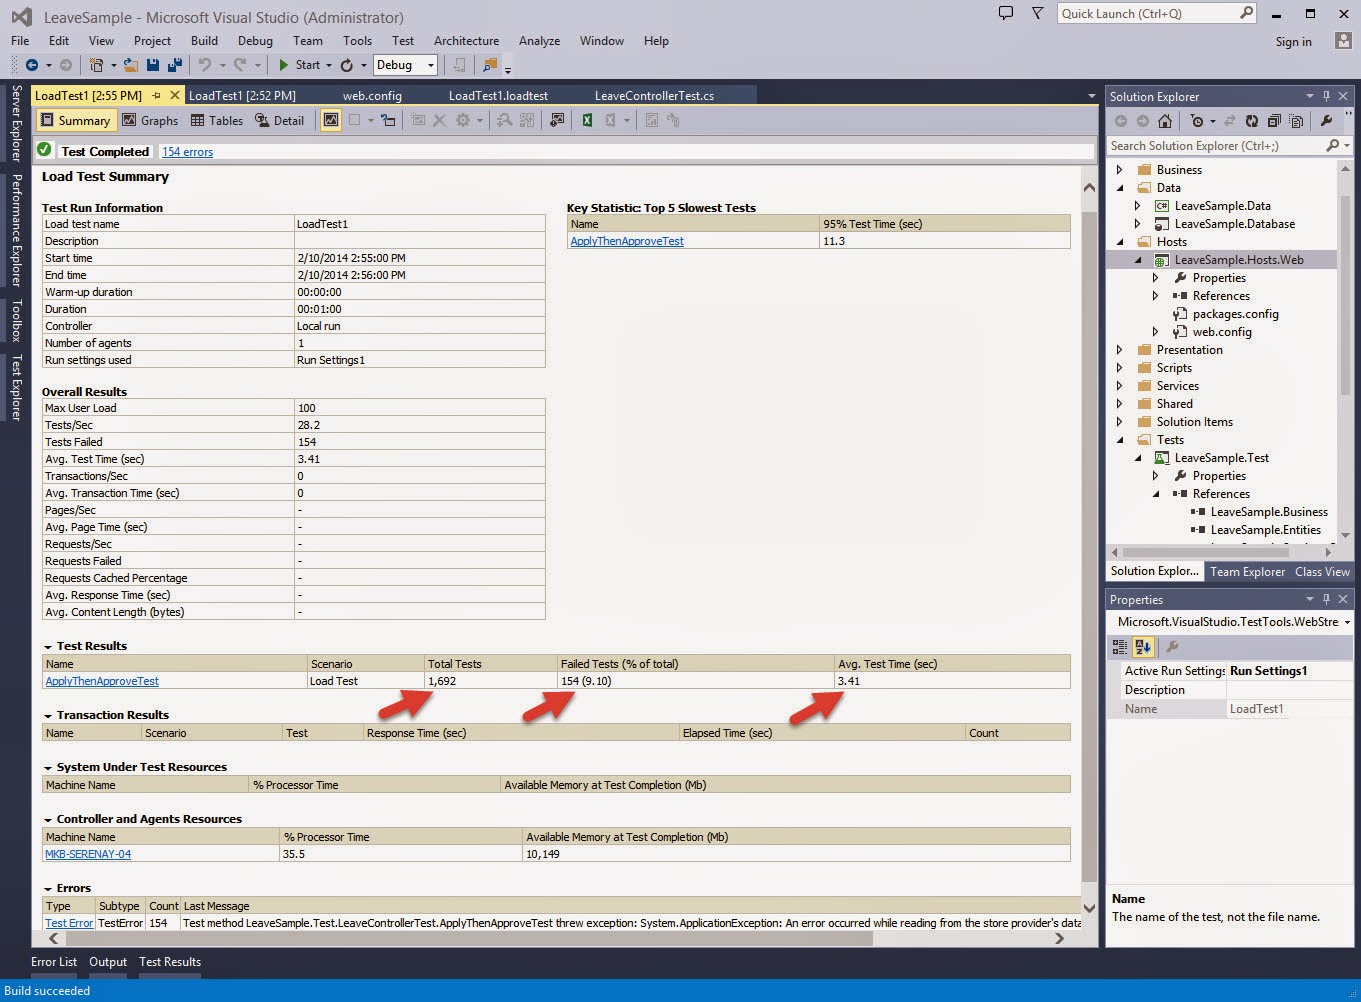Viewport: 1361px width, 1002px height.
Task: Switch to the LeaveControllerTest.cs tab
Action: coord(654,95)
